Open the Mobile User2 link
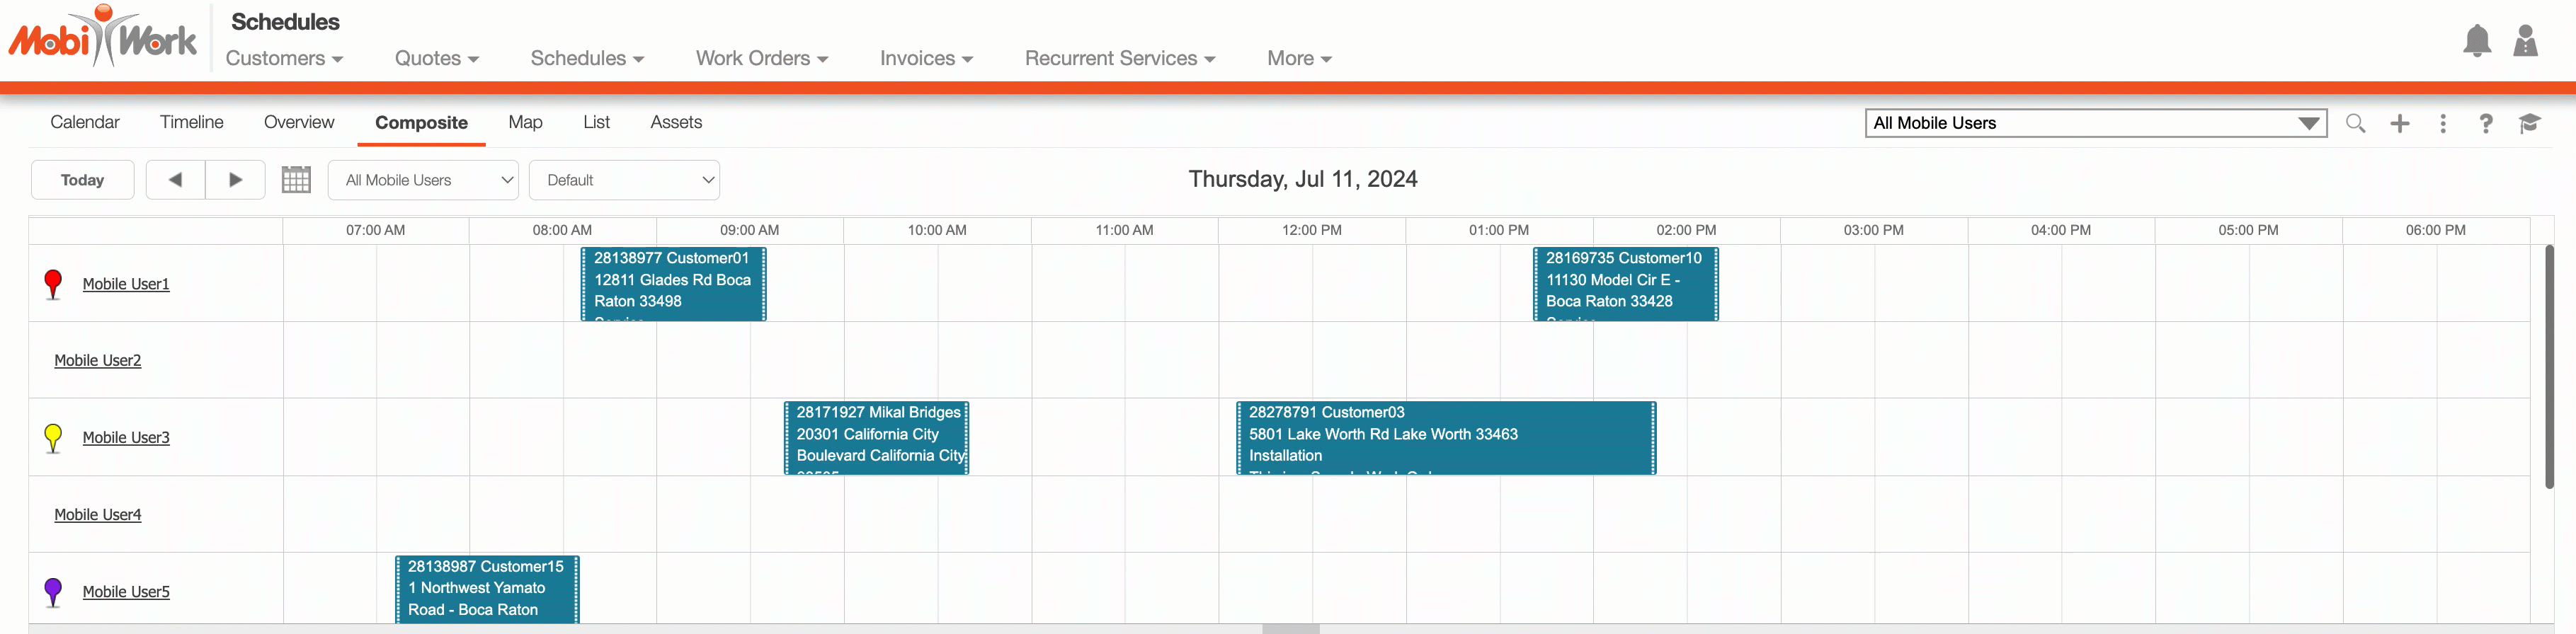The height and width of the screenshot is (634, 2576). tap(98, 360)
